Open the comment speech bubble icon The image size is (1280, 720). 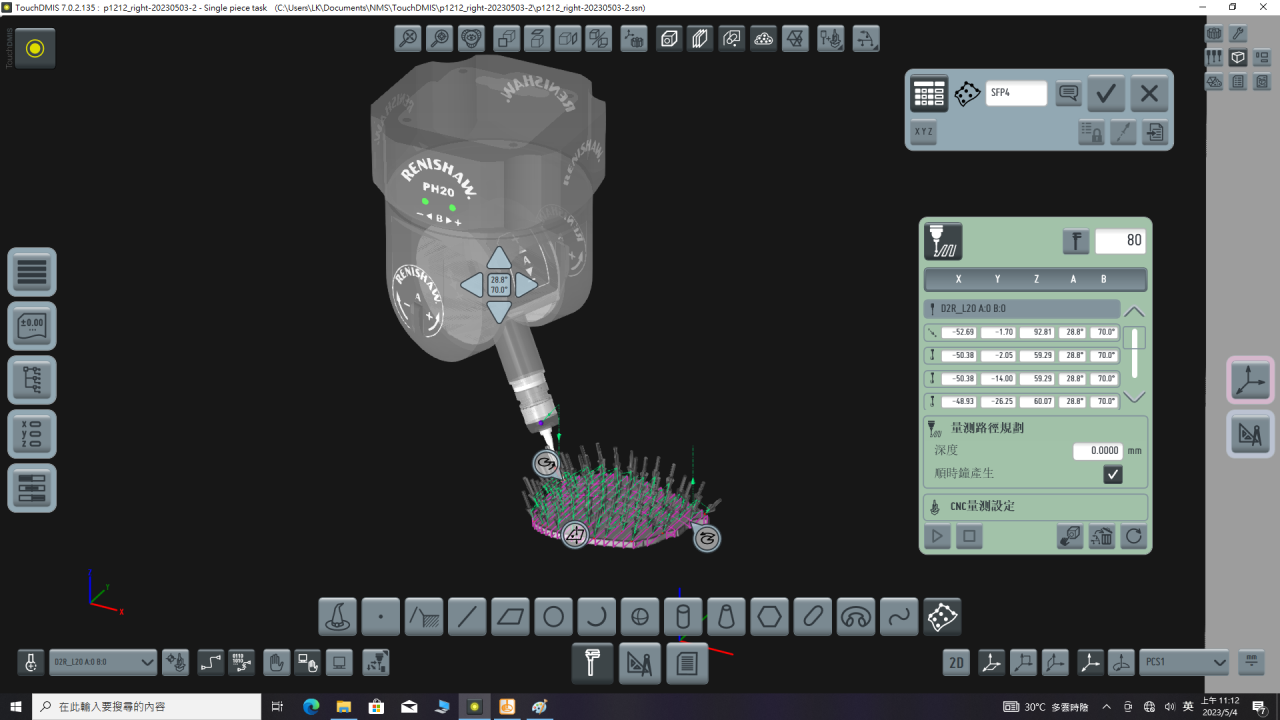pyautogui.click(x=1069, y=93)
